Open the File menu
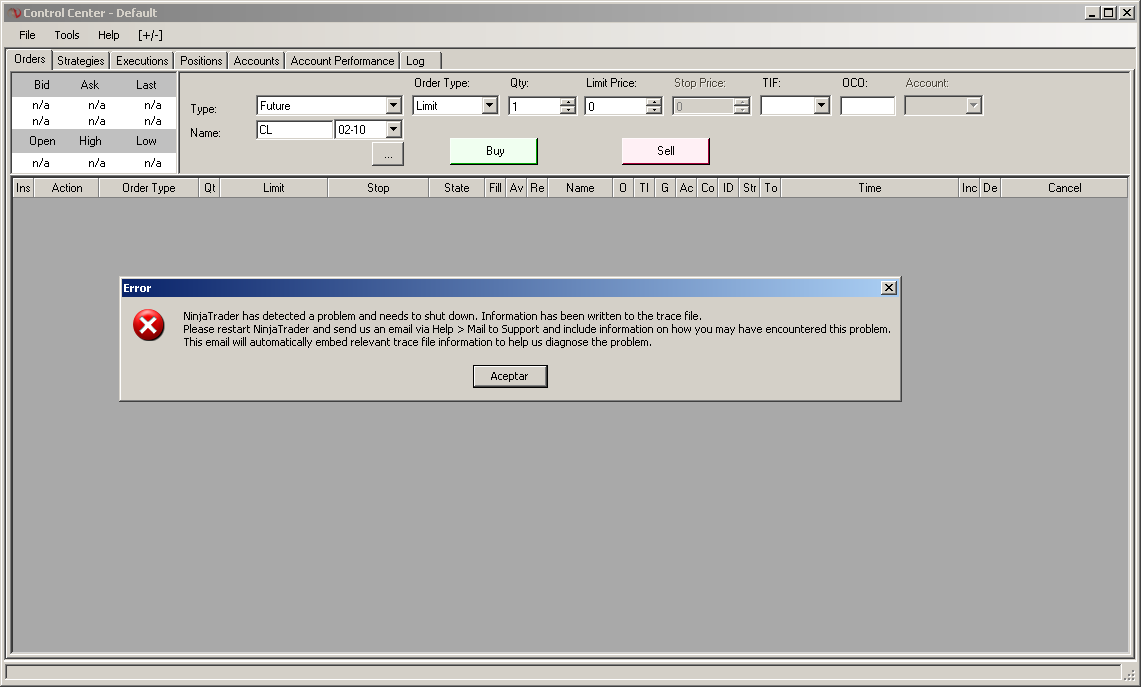Image resolution: width=1141 pixels, height=687 pixels. (x=27, y=35)
